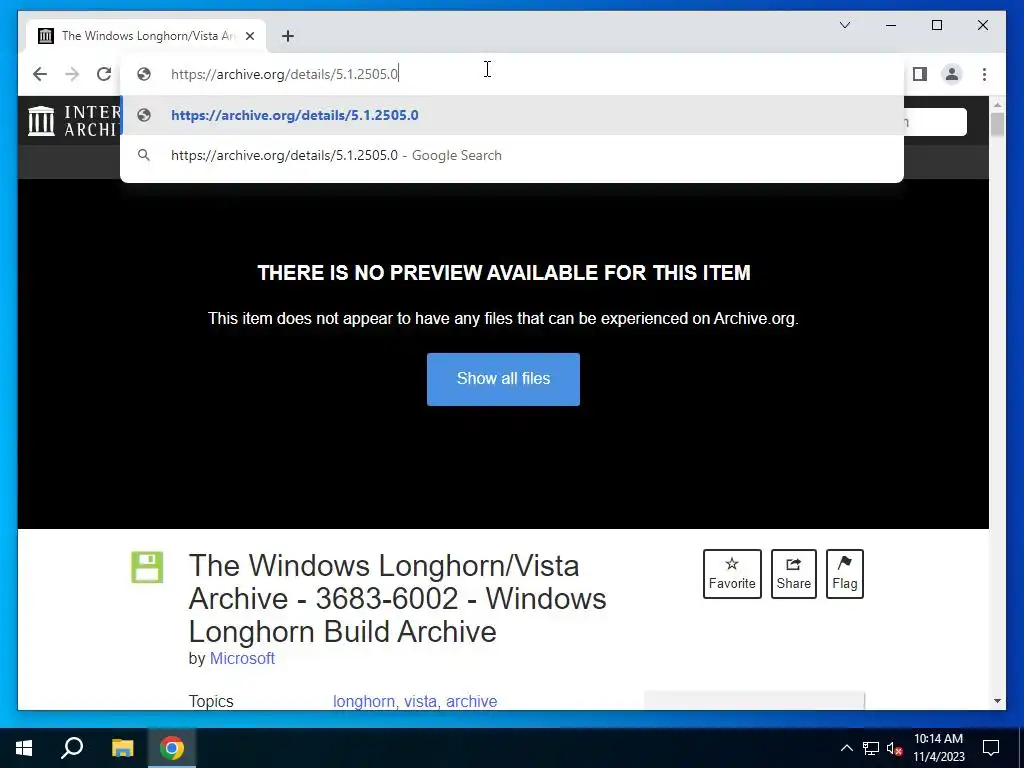
Task: Open the Chrome profile avatar
Action: coord(952,74)
